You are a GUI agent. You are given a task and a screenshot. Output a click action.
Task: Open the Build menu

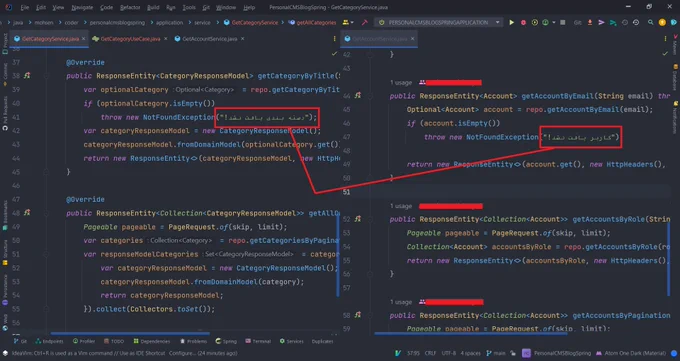[153, 7]
